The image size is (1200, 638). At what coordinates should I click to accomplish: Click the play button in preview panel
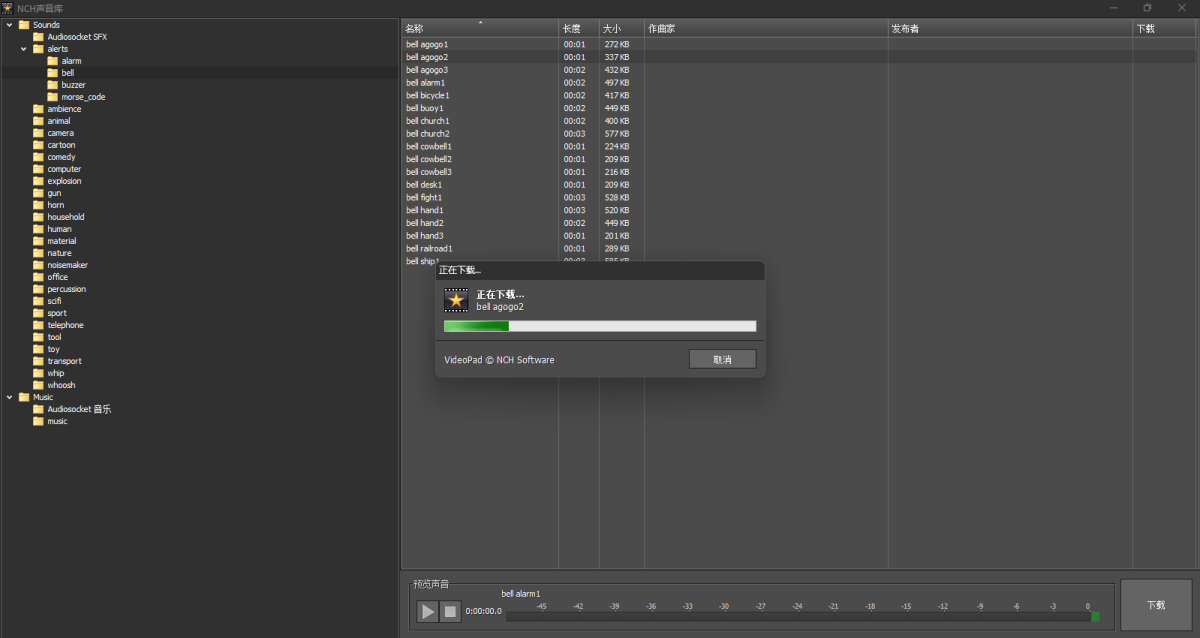click(427, 611)
